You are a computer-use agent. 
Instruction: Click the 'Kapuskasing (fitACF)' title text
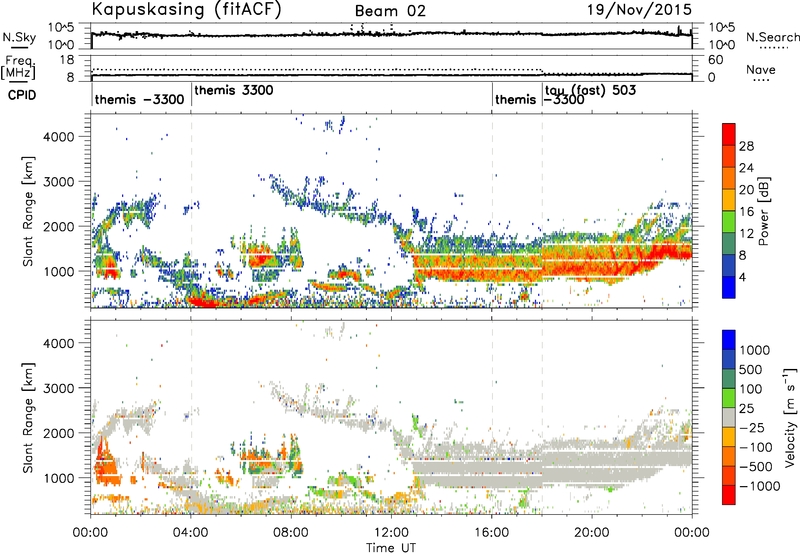(x=186, y=9)
